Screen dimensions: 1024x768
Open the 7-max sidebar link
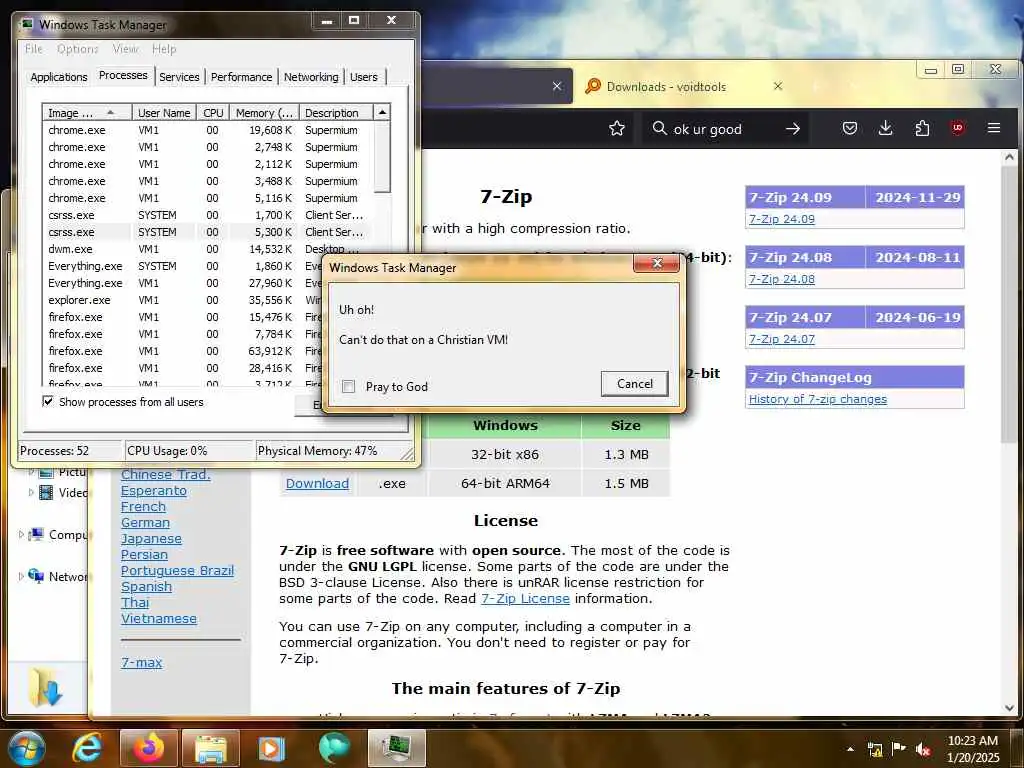click(141, 662)
